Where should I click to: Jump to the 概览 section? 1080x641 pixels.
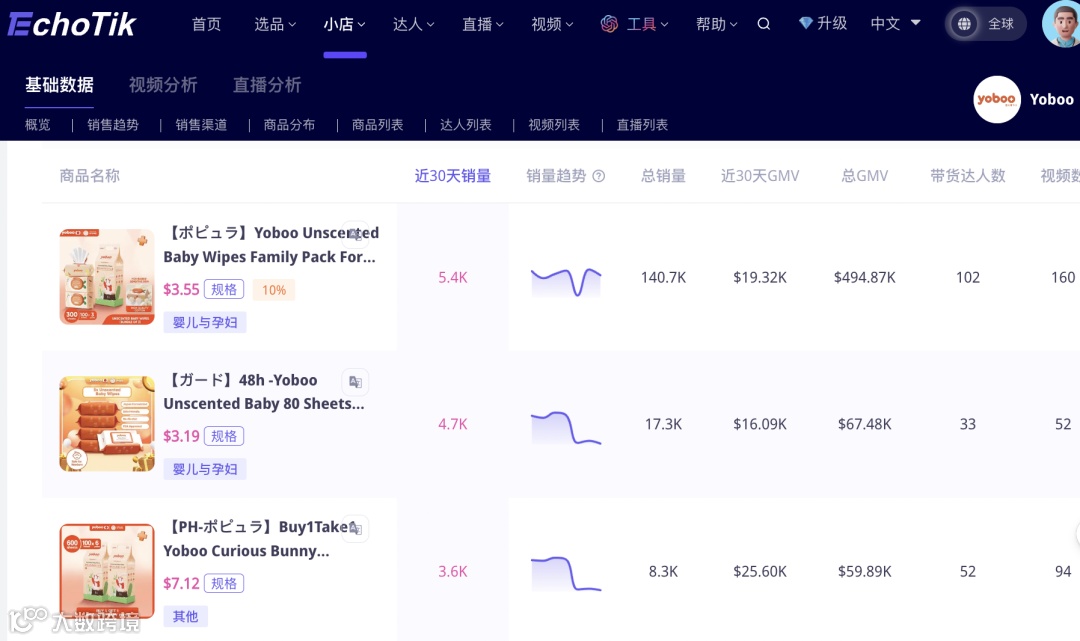[38, 125]
